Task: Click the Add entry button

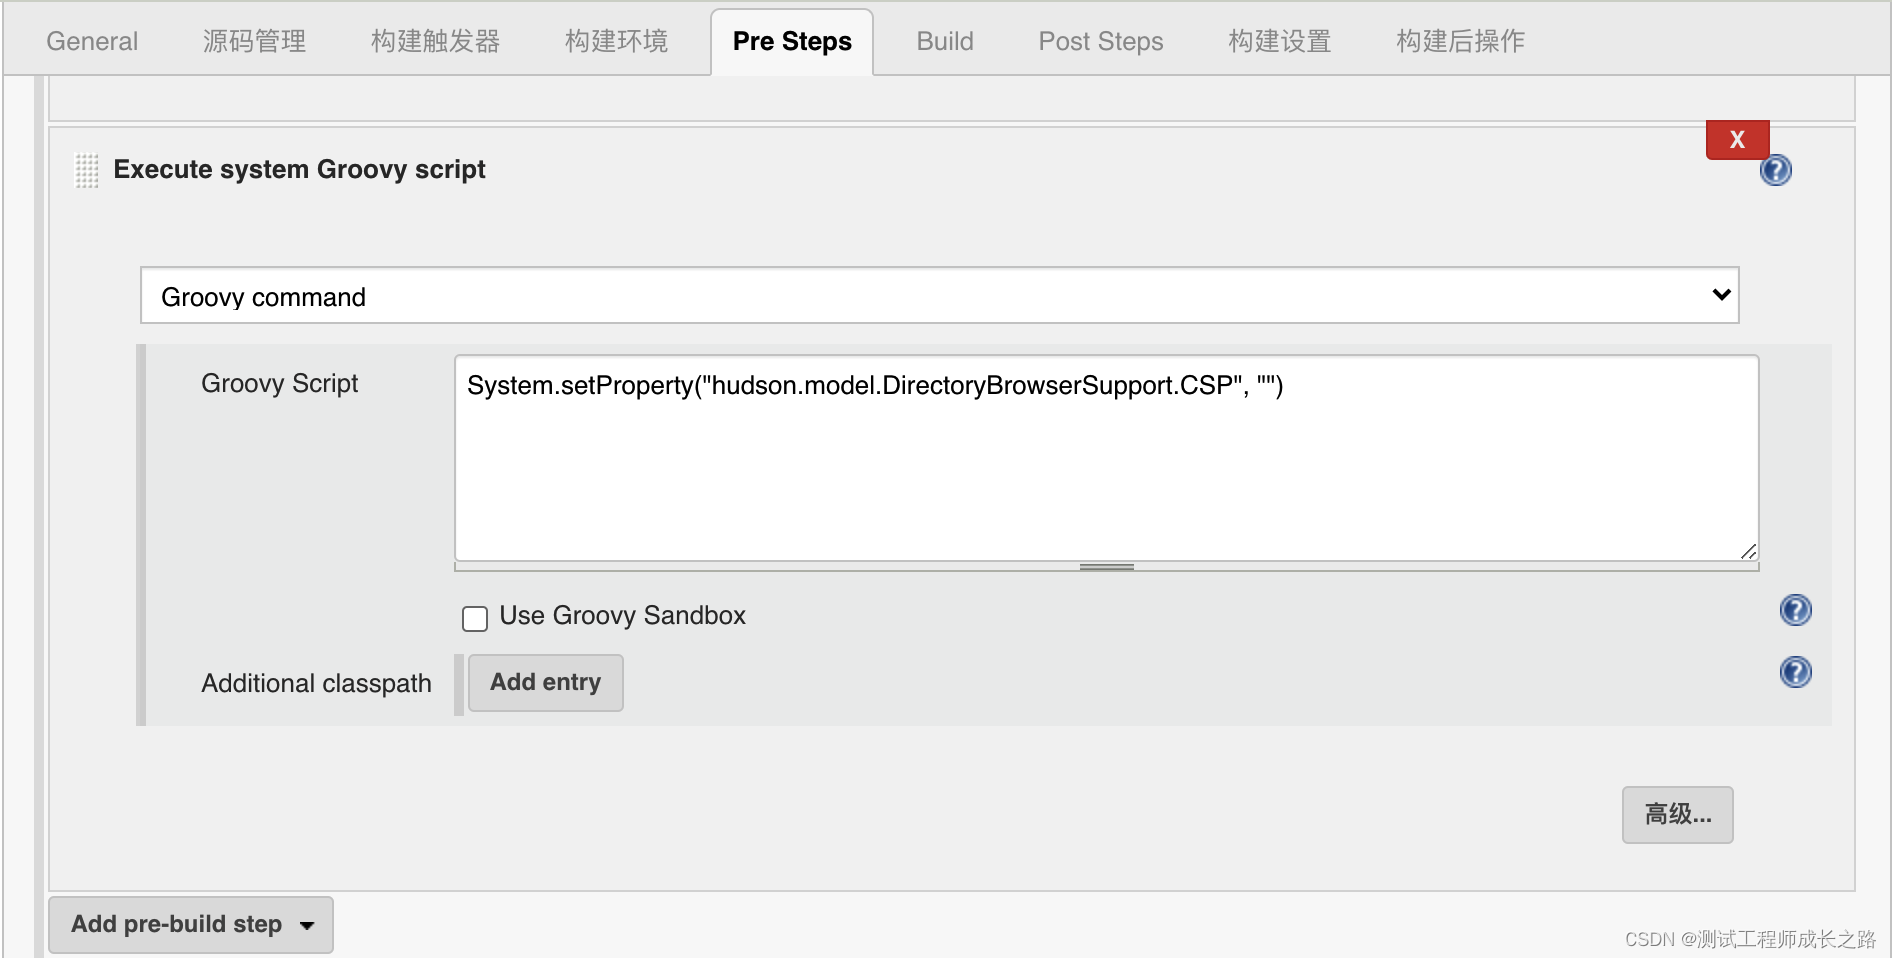Action: pos(546,683)
